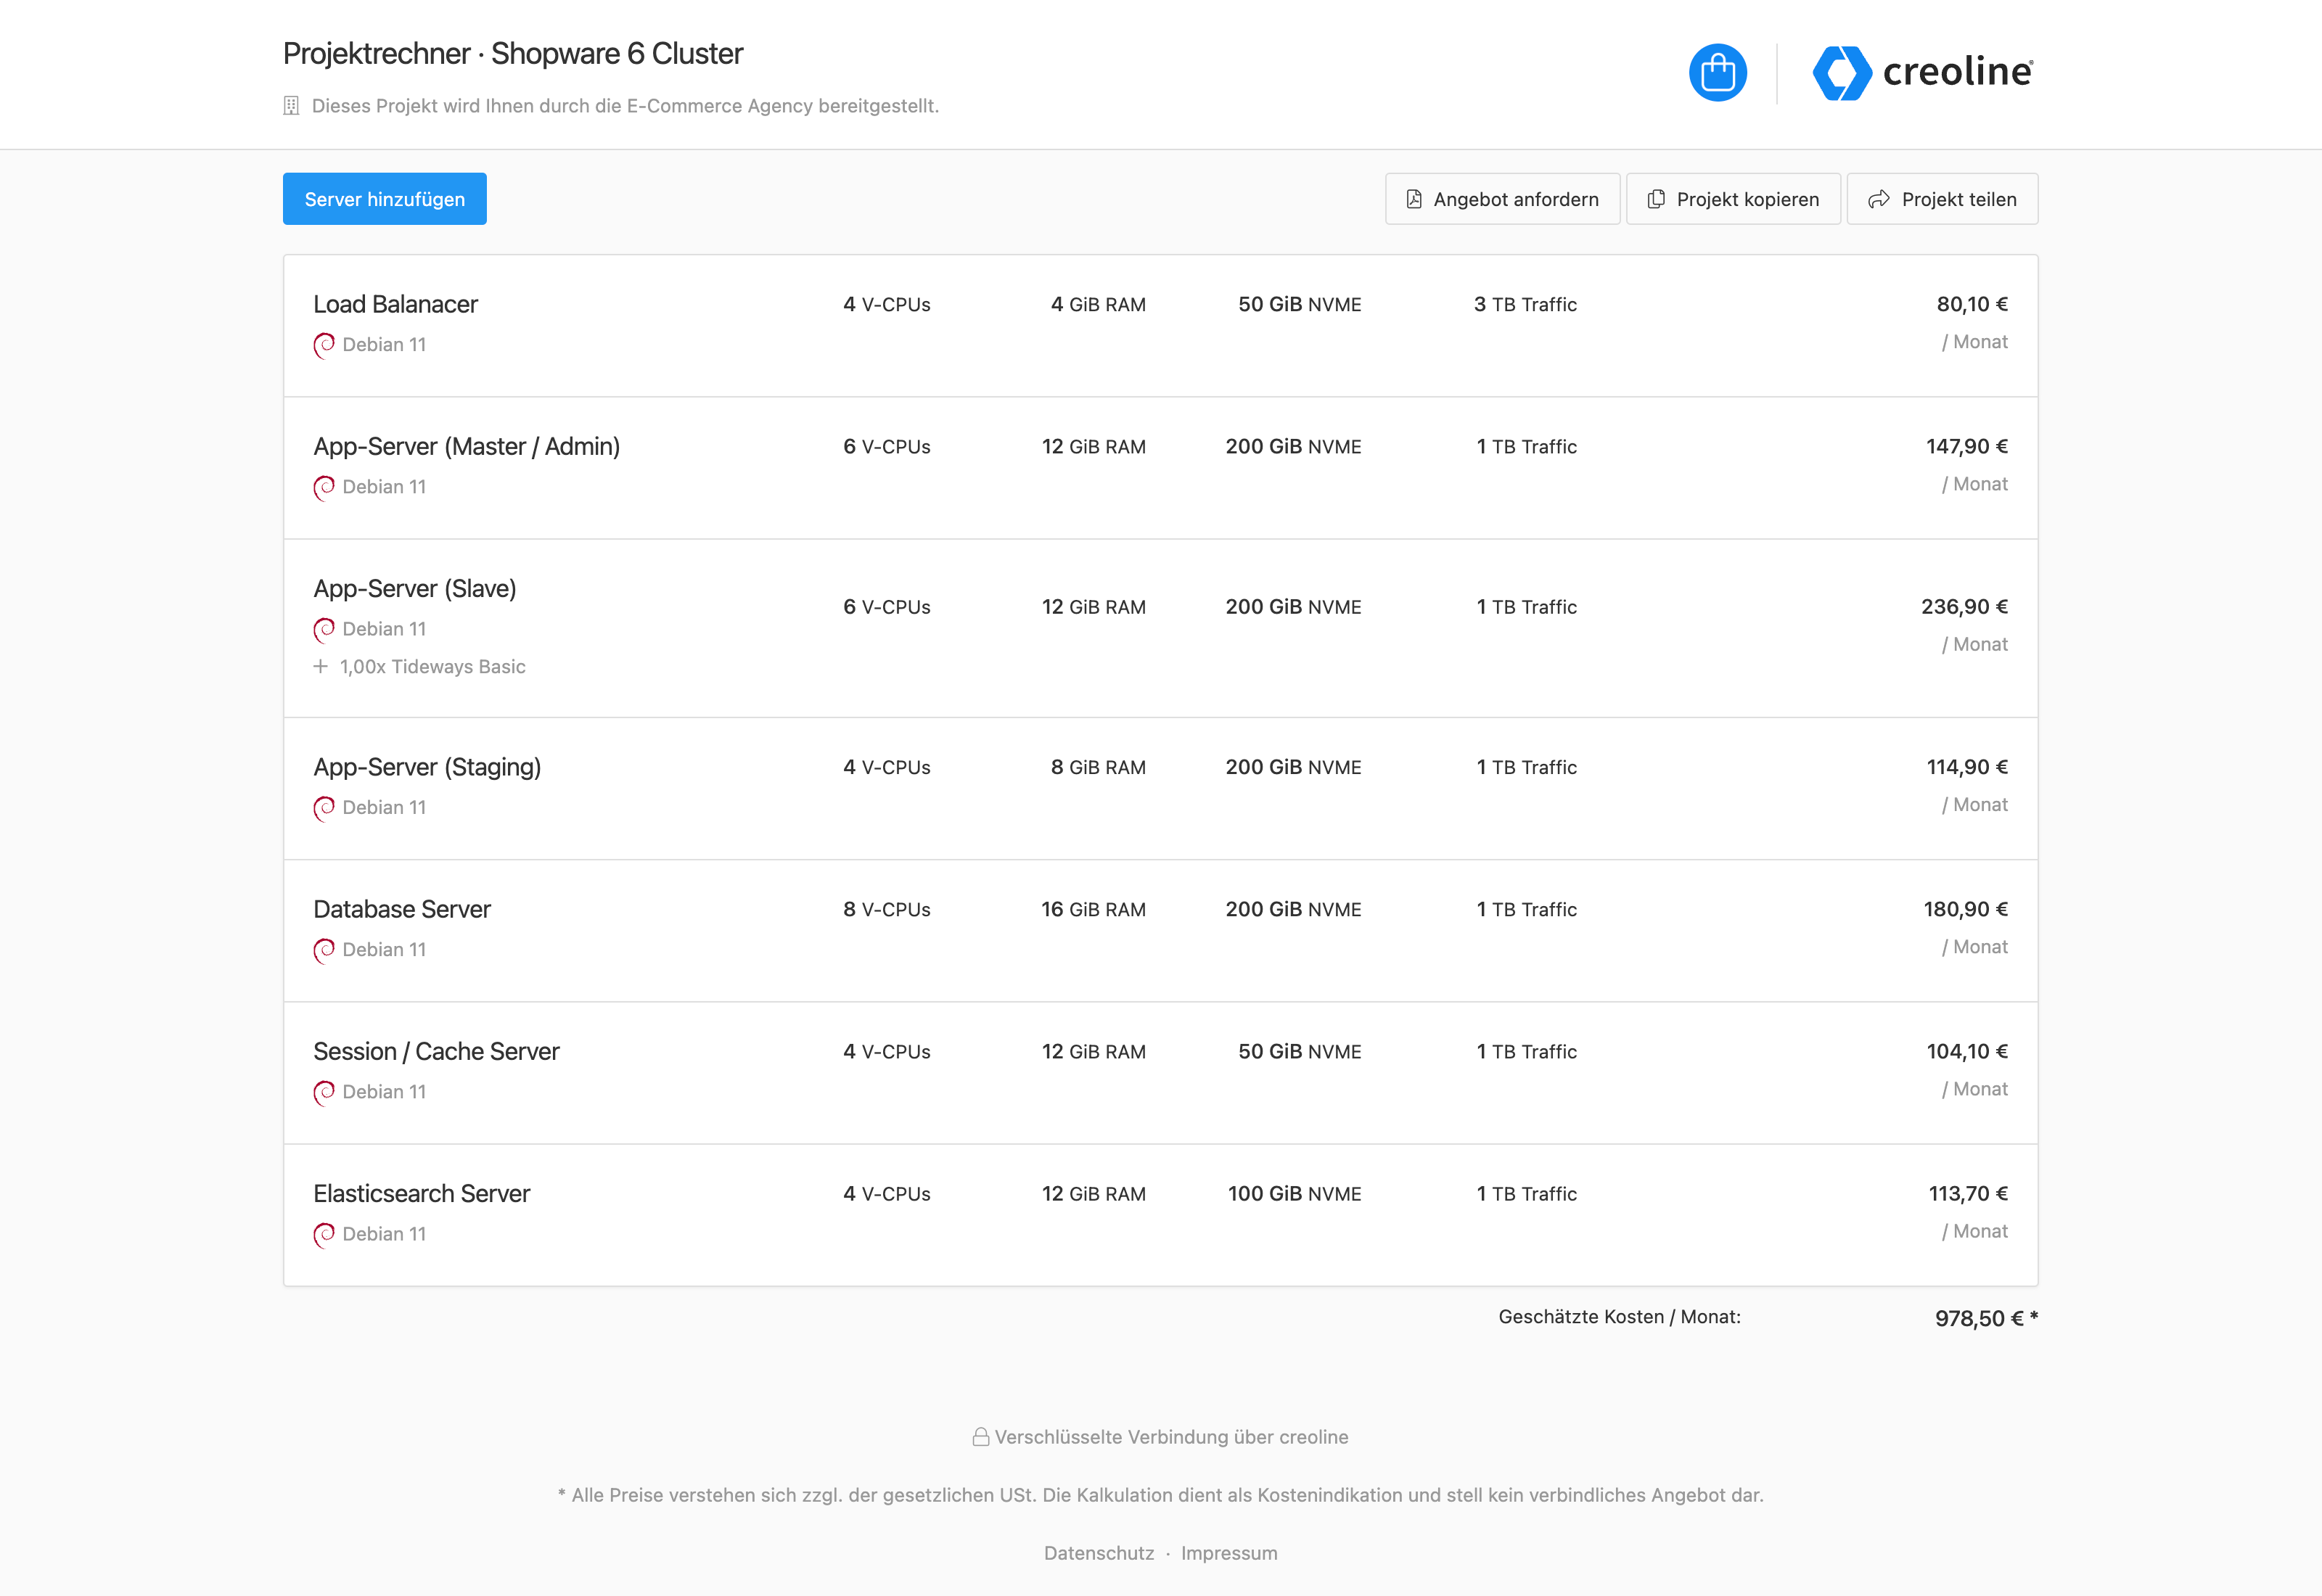Click the 80,10 € price of Load Balanacer
Screen dimensions: 2322x1596
click(x=1972, y=304)
